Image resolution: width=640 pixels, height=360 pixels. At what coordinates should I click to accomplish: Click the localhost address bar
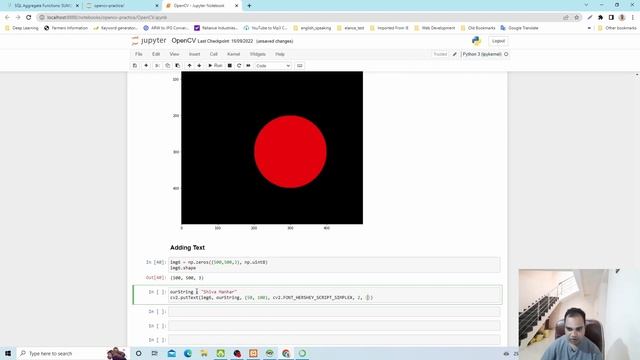pos(302,18)
